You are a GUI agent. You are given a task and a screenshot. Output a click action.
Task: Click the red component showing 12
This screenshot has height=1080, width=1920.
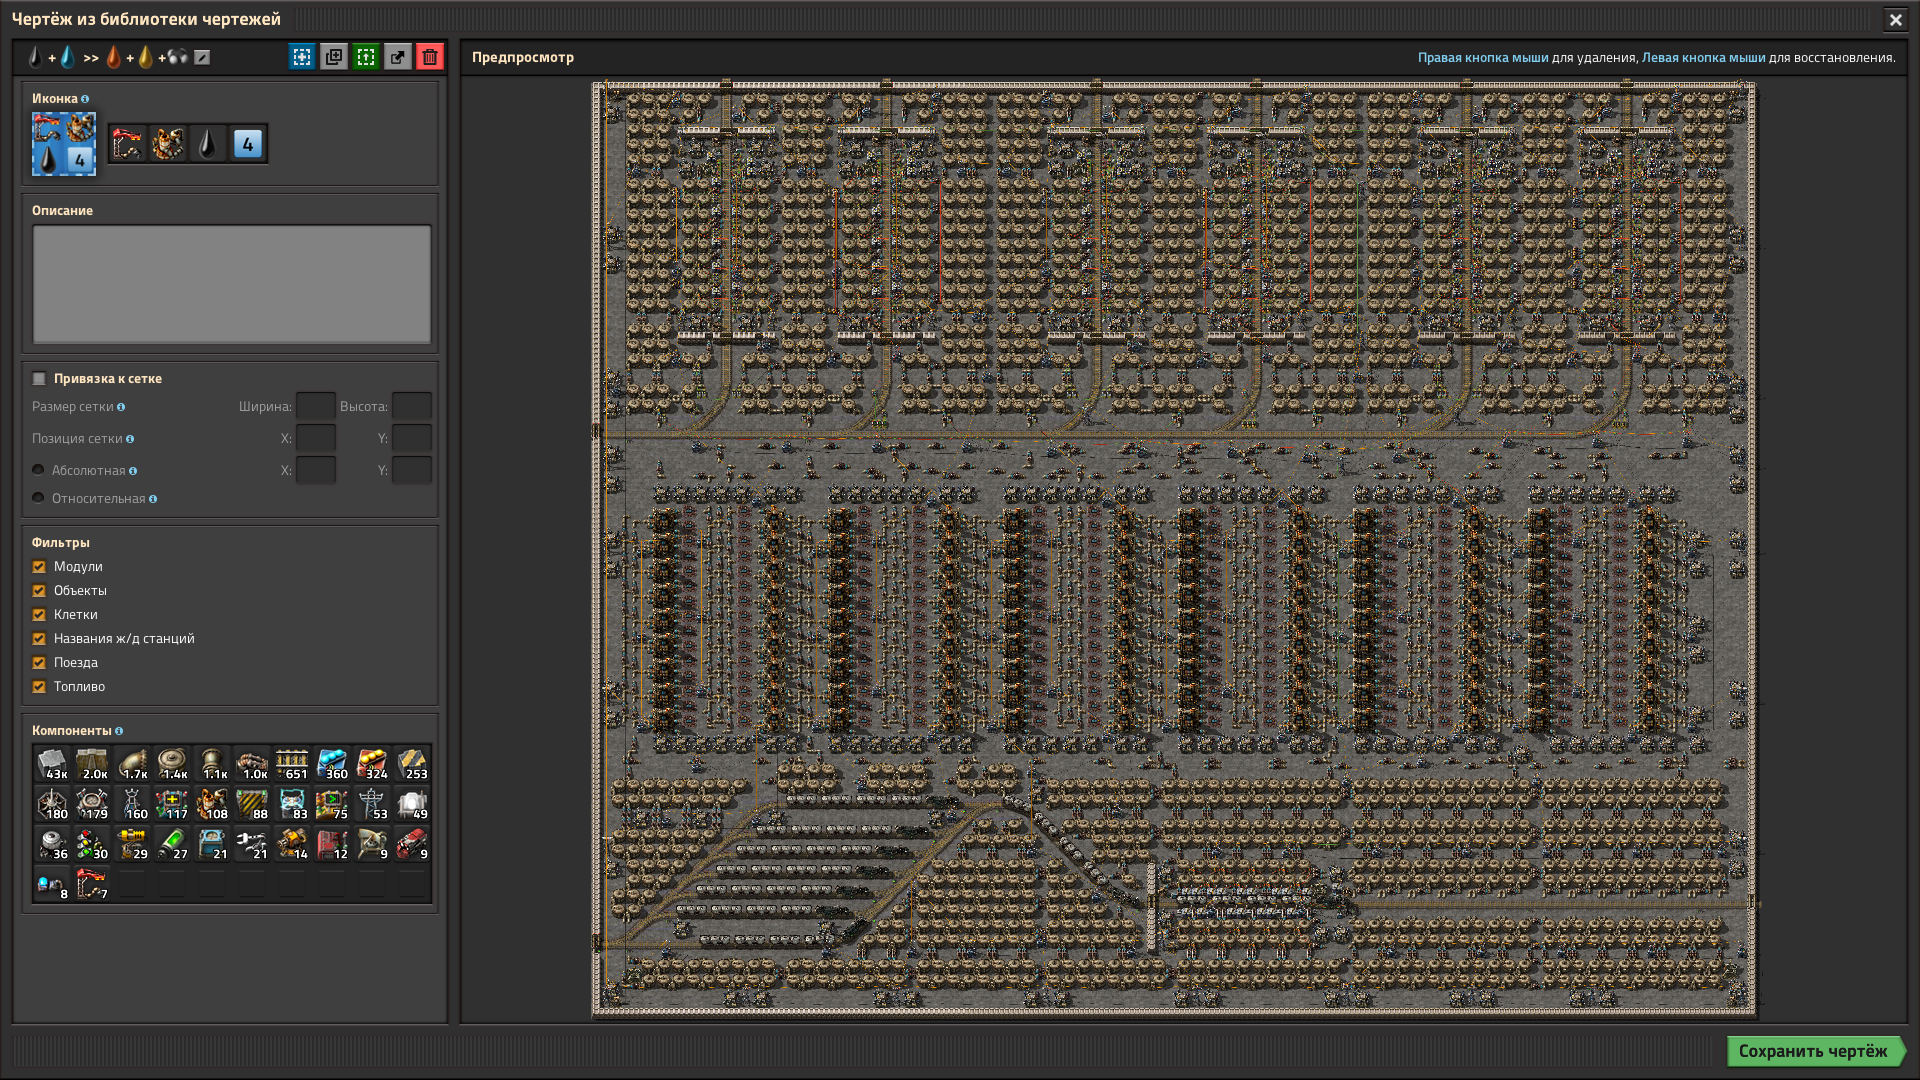(332, 844)
